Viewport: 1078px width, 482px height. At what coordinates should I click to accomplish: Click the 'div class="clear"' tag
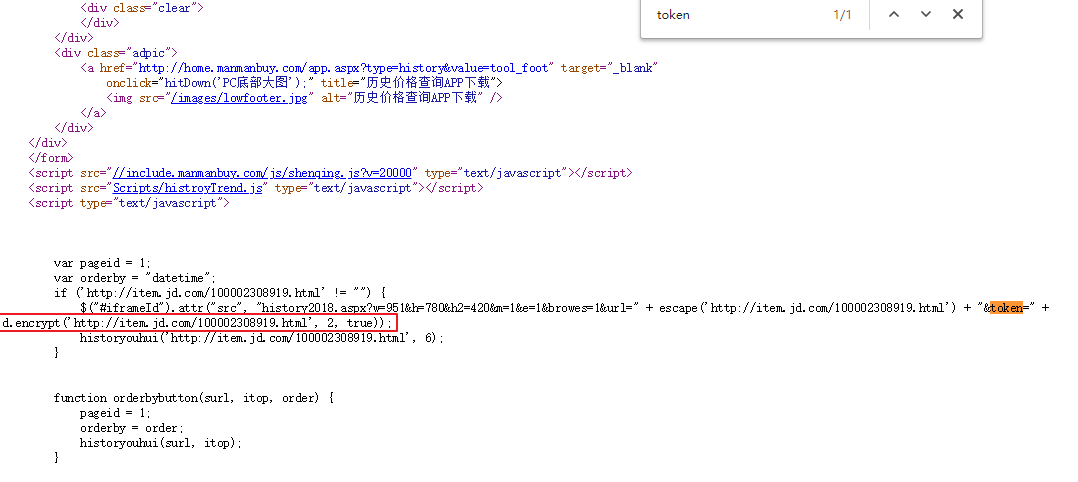142,8
